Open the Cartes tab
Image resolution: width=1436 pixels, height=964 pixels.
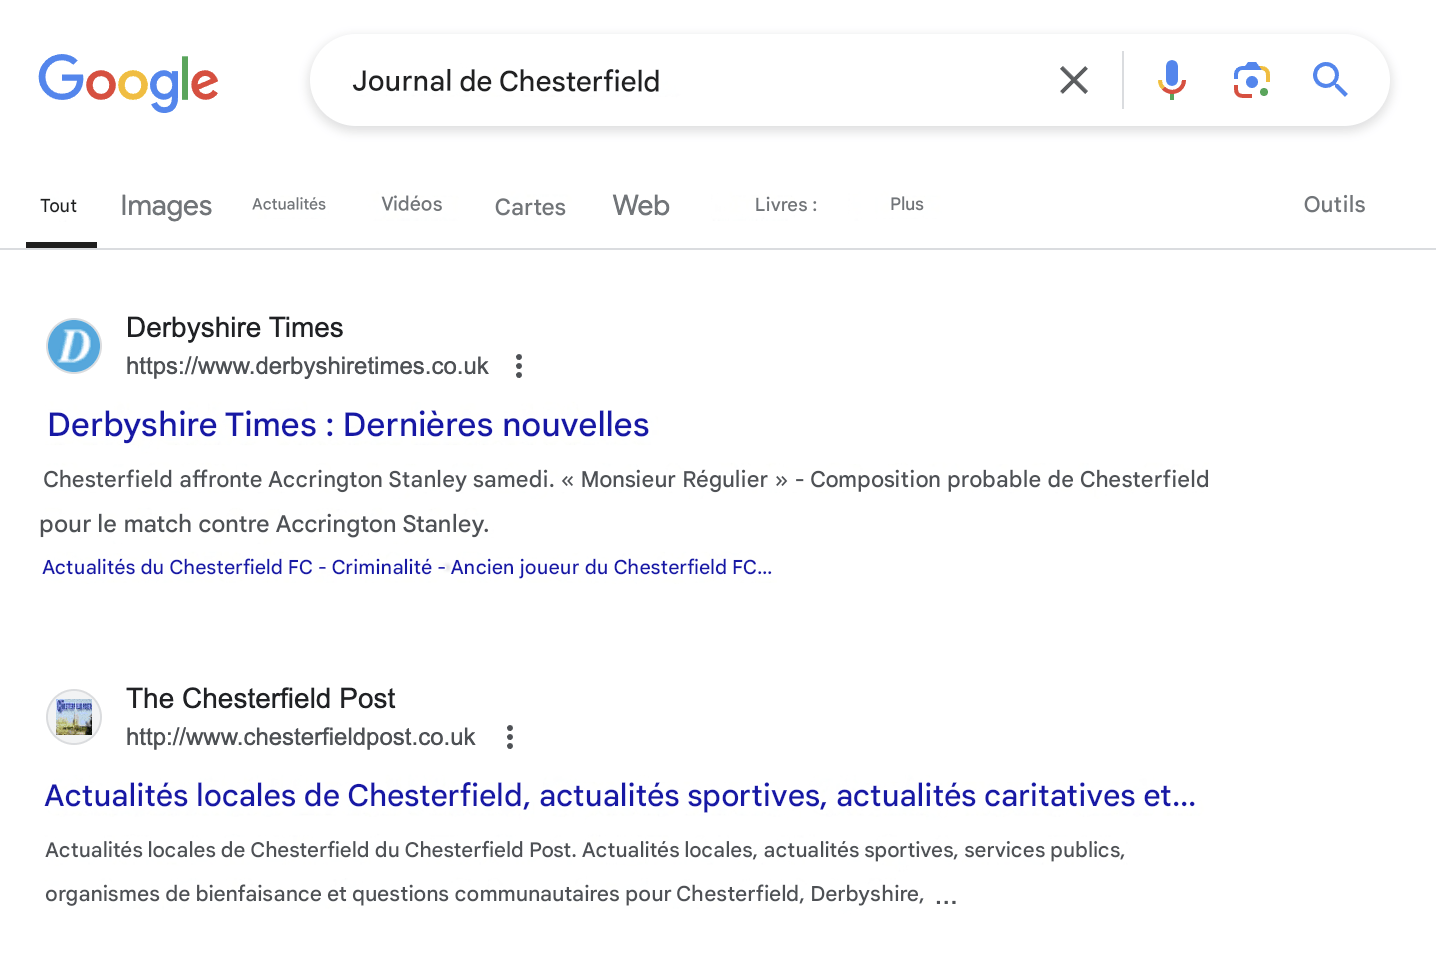click(x=530, y=207)
